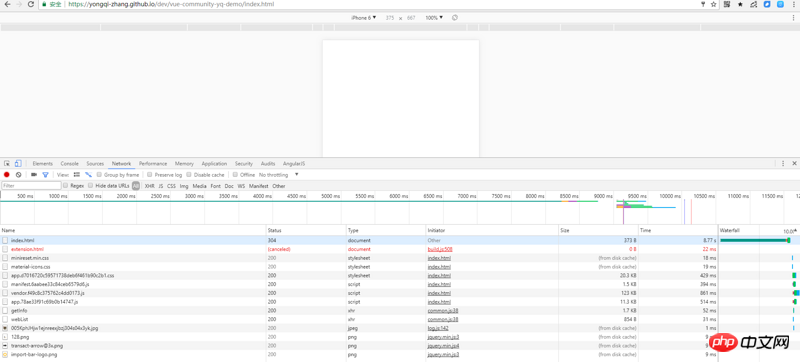Select the index.html request row
Image resolution: width=800 pixels, height=362 pixels.
tap(358, 240)
